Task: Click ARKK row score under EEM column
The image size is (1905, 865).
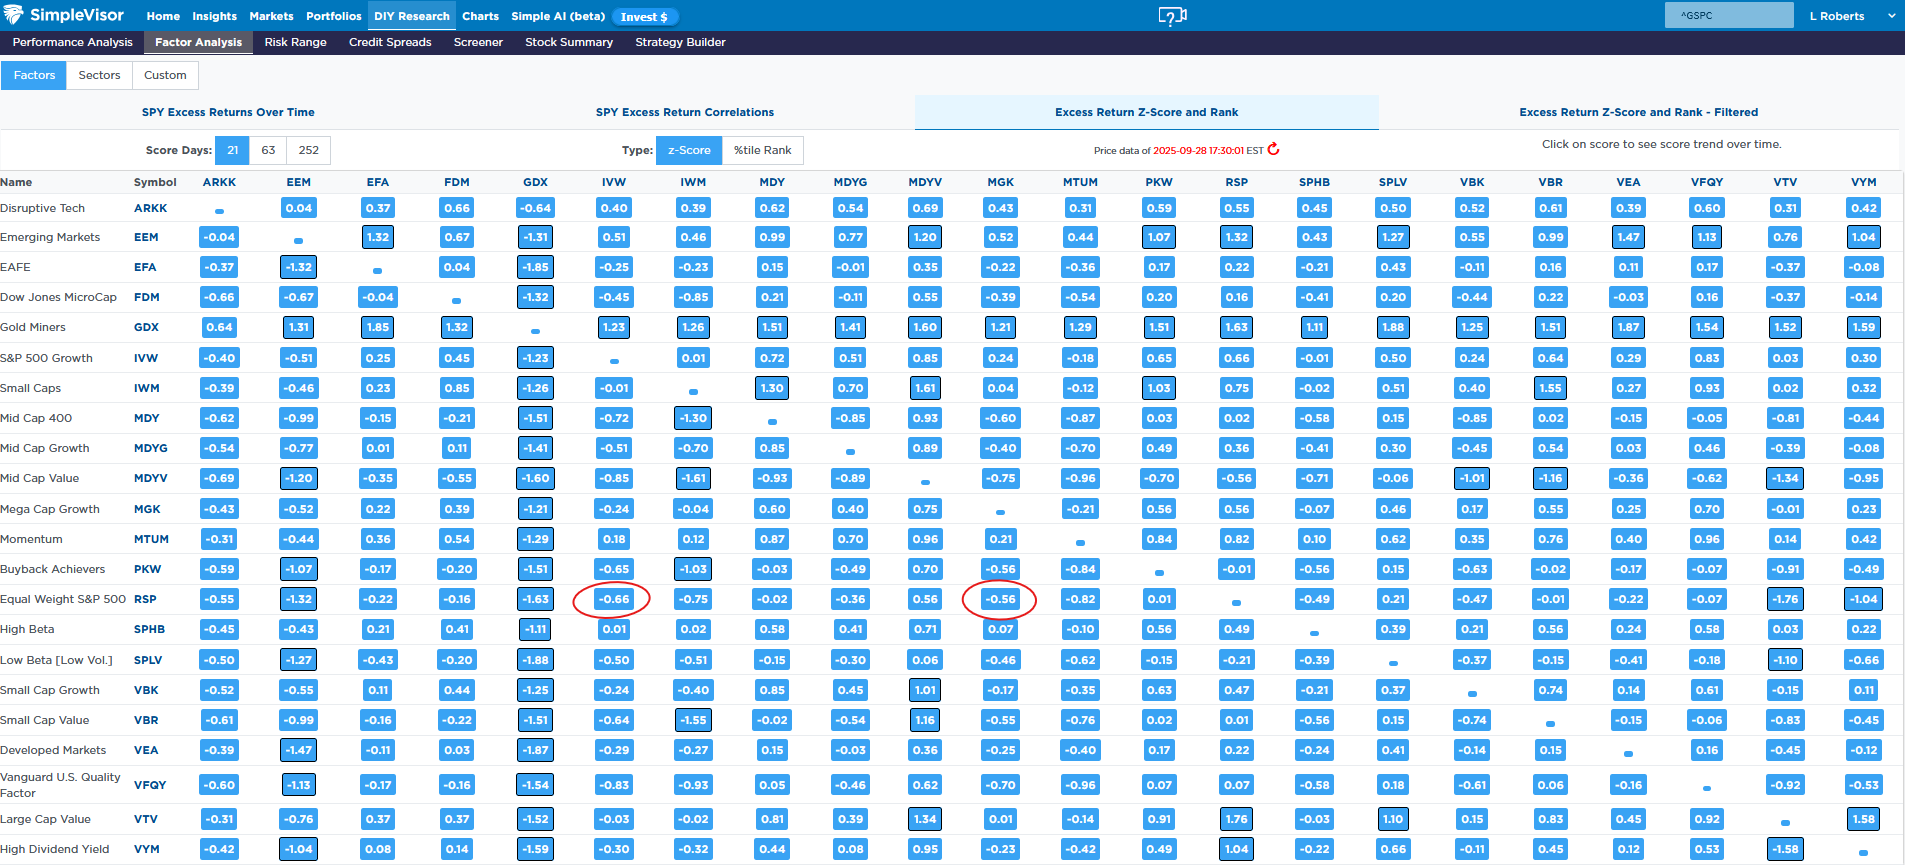Action: tap(298, 208)
